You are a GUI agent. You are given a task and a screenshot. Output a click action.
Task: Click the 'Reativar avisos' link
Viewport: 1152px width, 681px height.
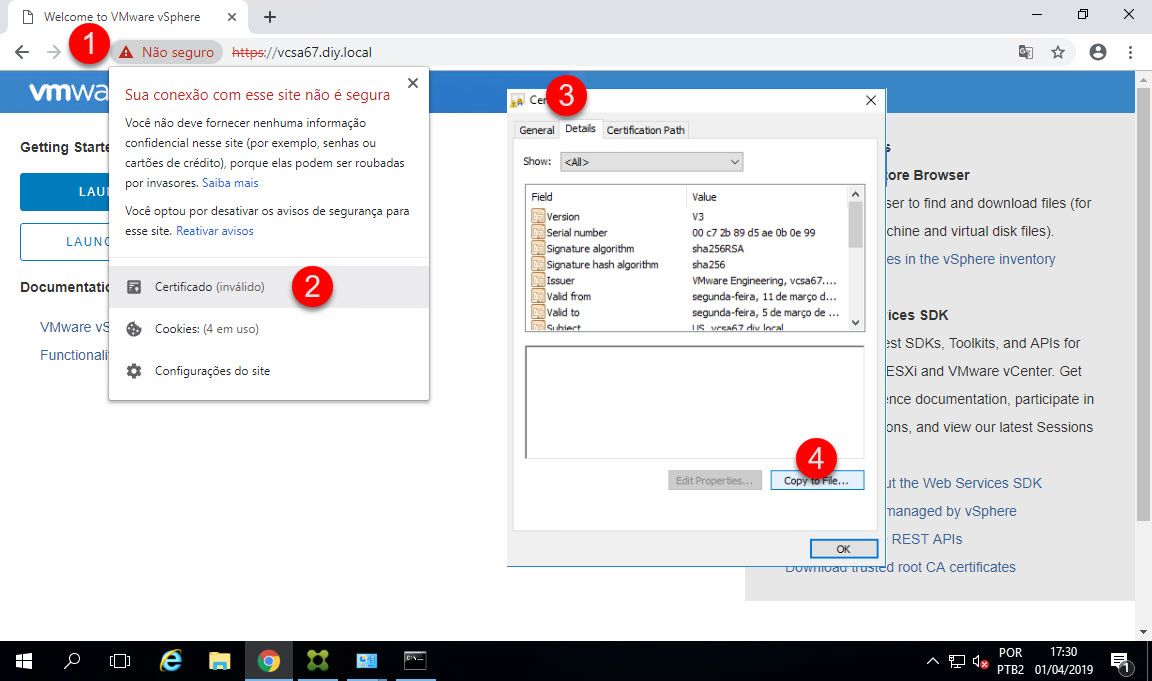[215, 231]
